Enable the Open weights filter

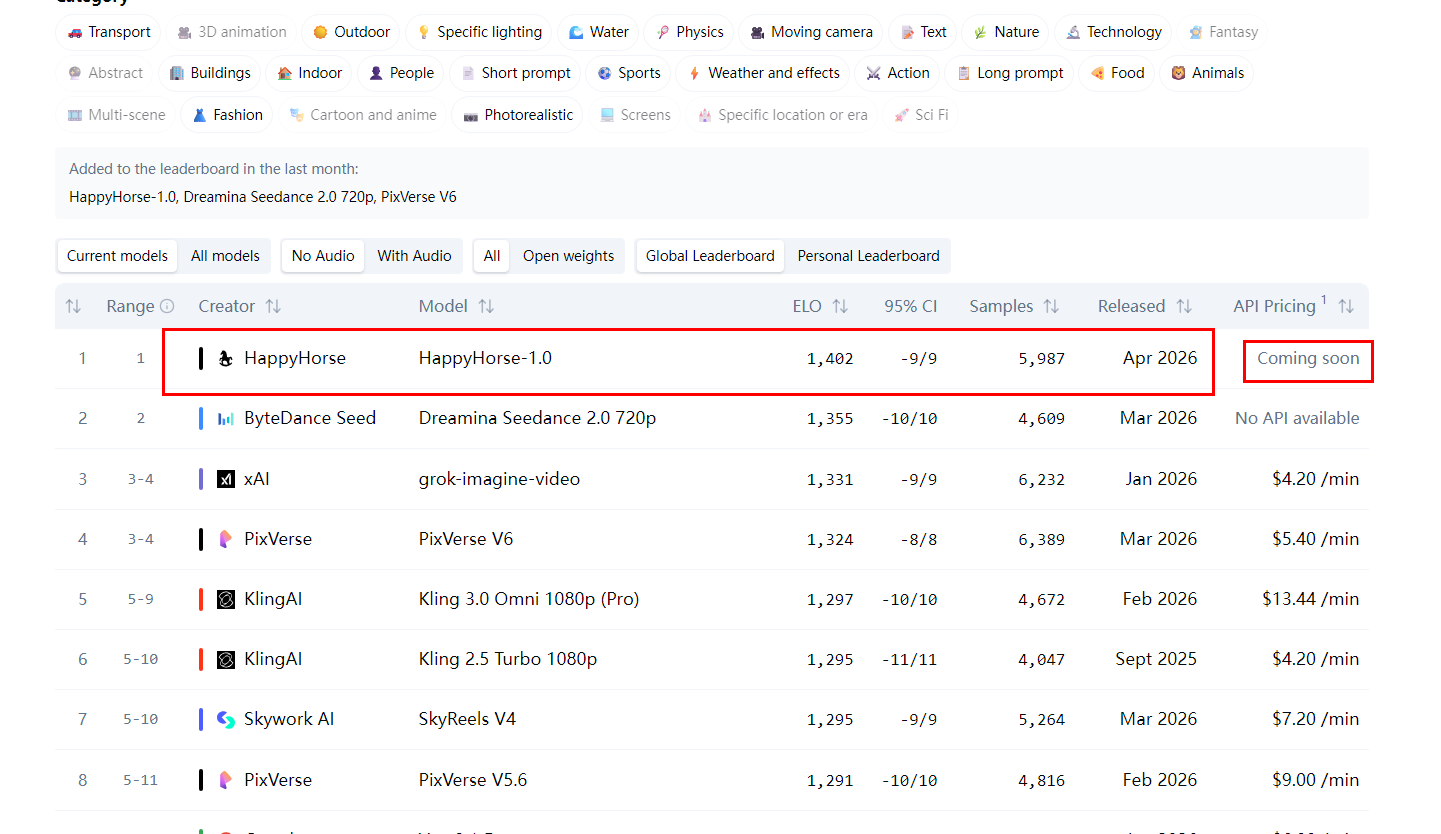click(568, 256)
